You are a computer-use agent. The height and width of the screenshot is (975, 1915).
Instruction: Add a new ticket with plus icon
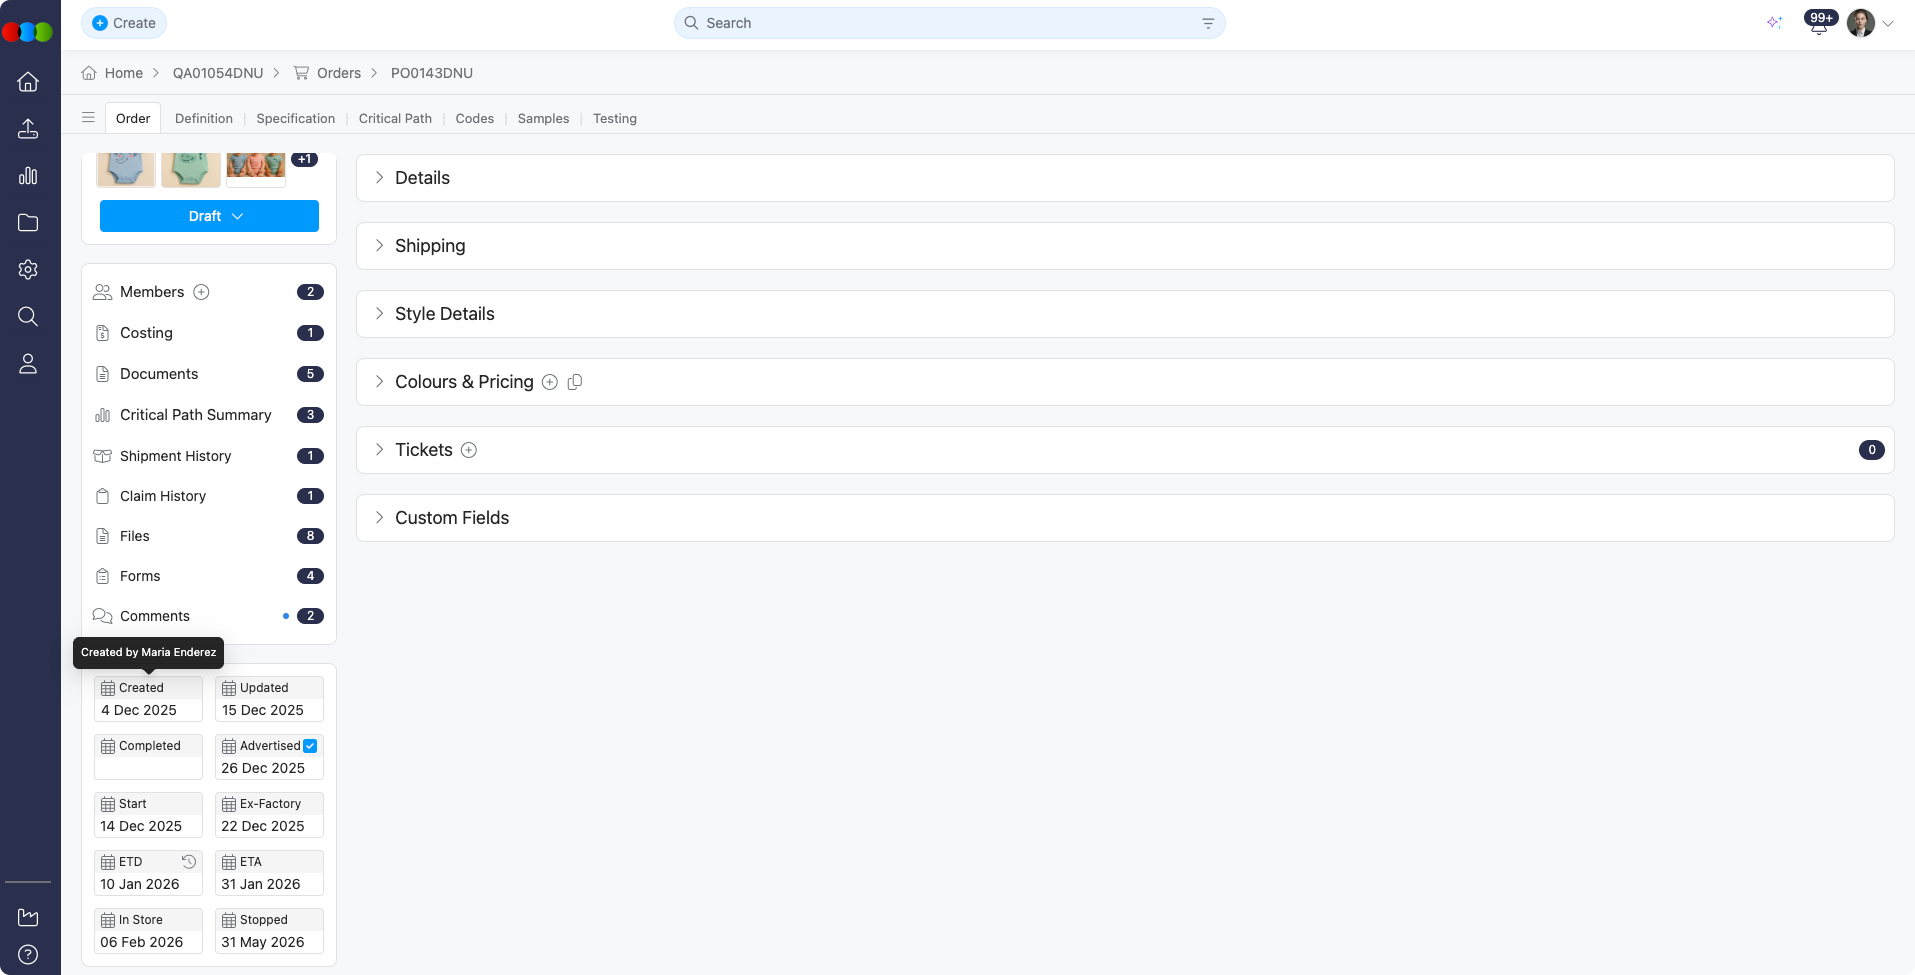coord(469,450)
